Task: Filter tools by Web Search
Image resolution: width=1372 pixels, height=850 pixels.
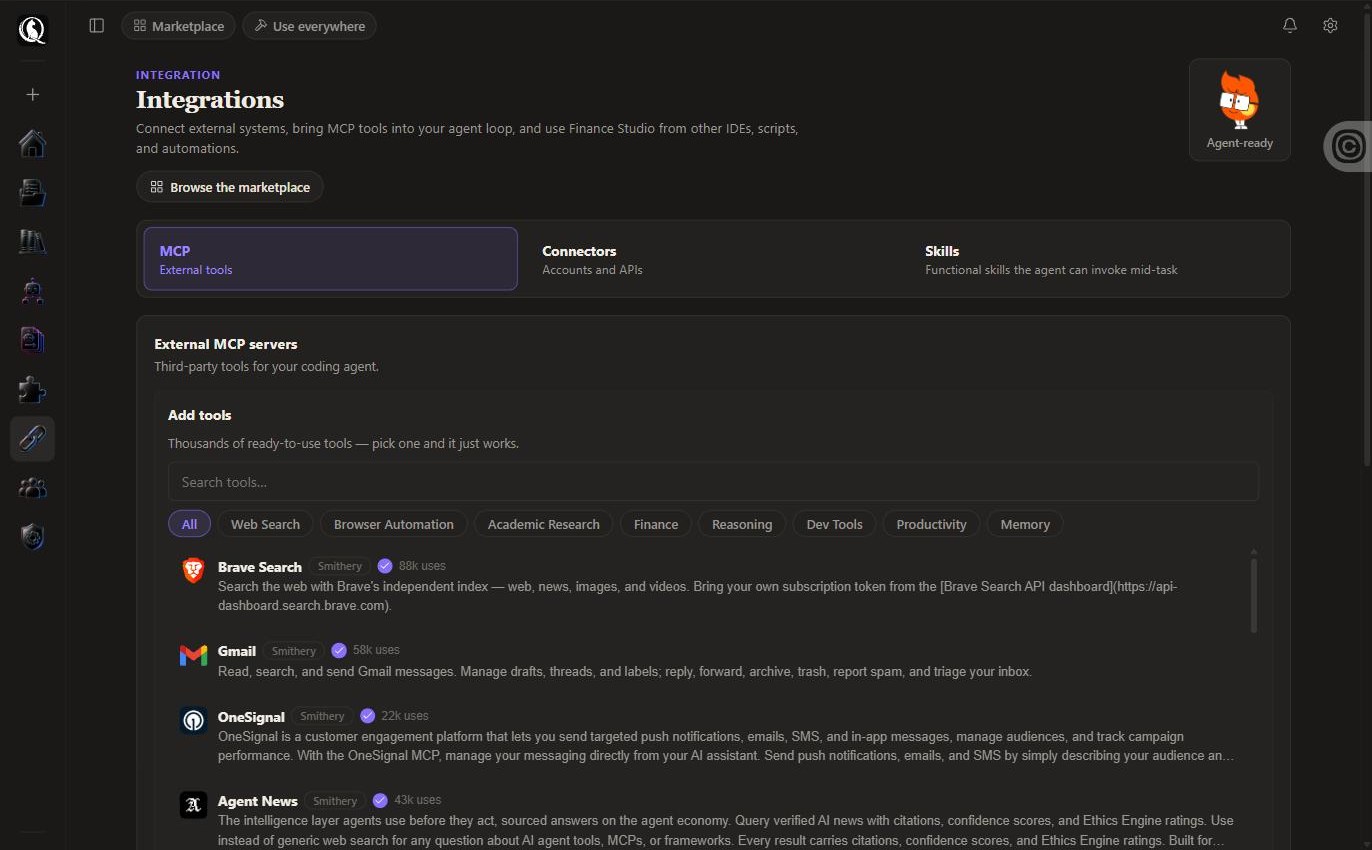Action: 265,524
